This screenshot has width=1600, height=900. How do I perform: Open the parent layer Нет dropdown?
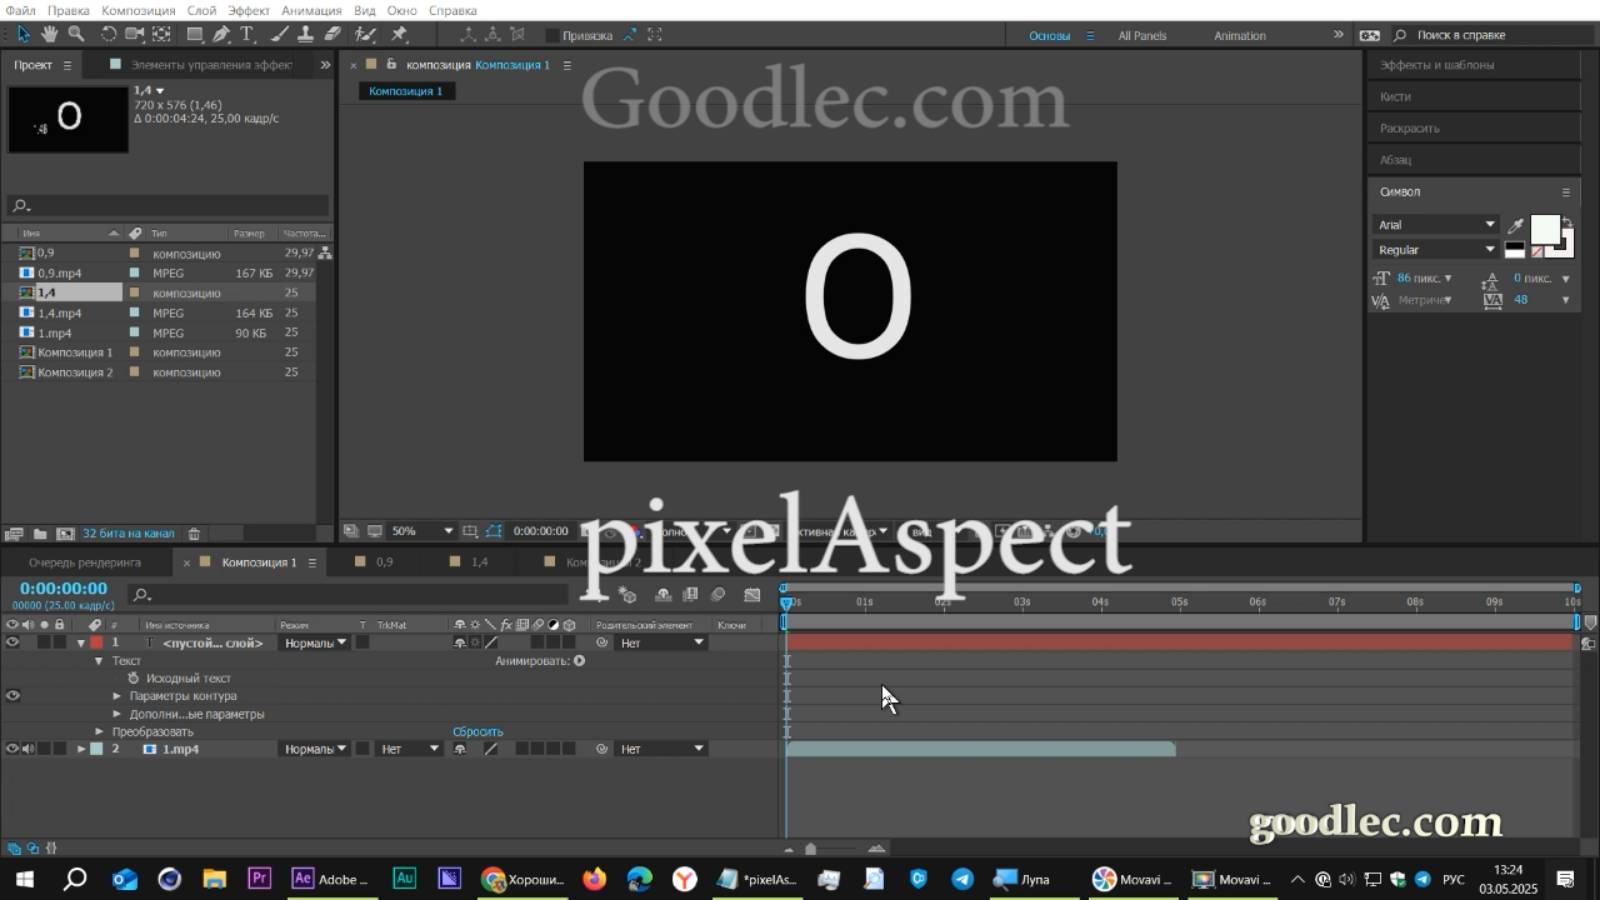pyautogui.click(x=660, y=643)
